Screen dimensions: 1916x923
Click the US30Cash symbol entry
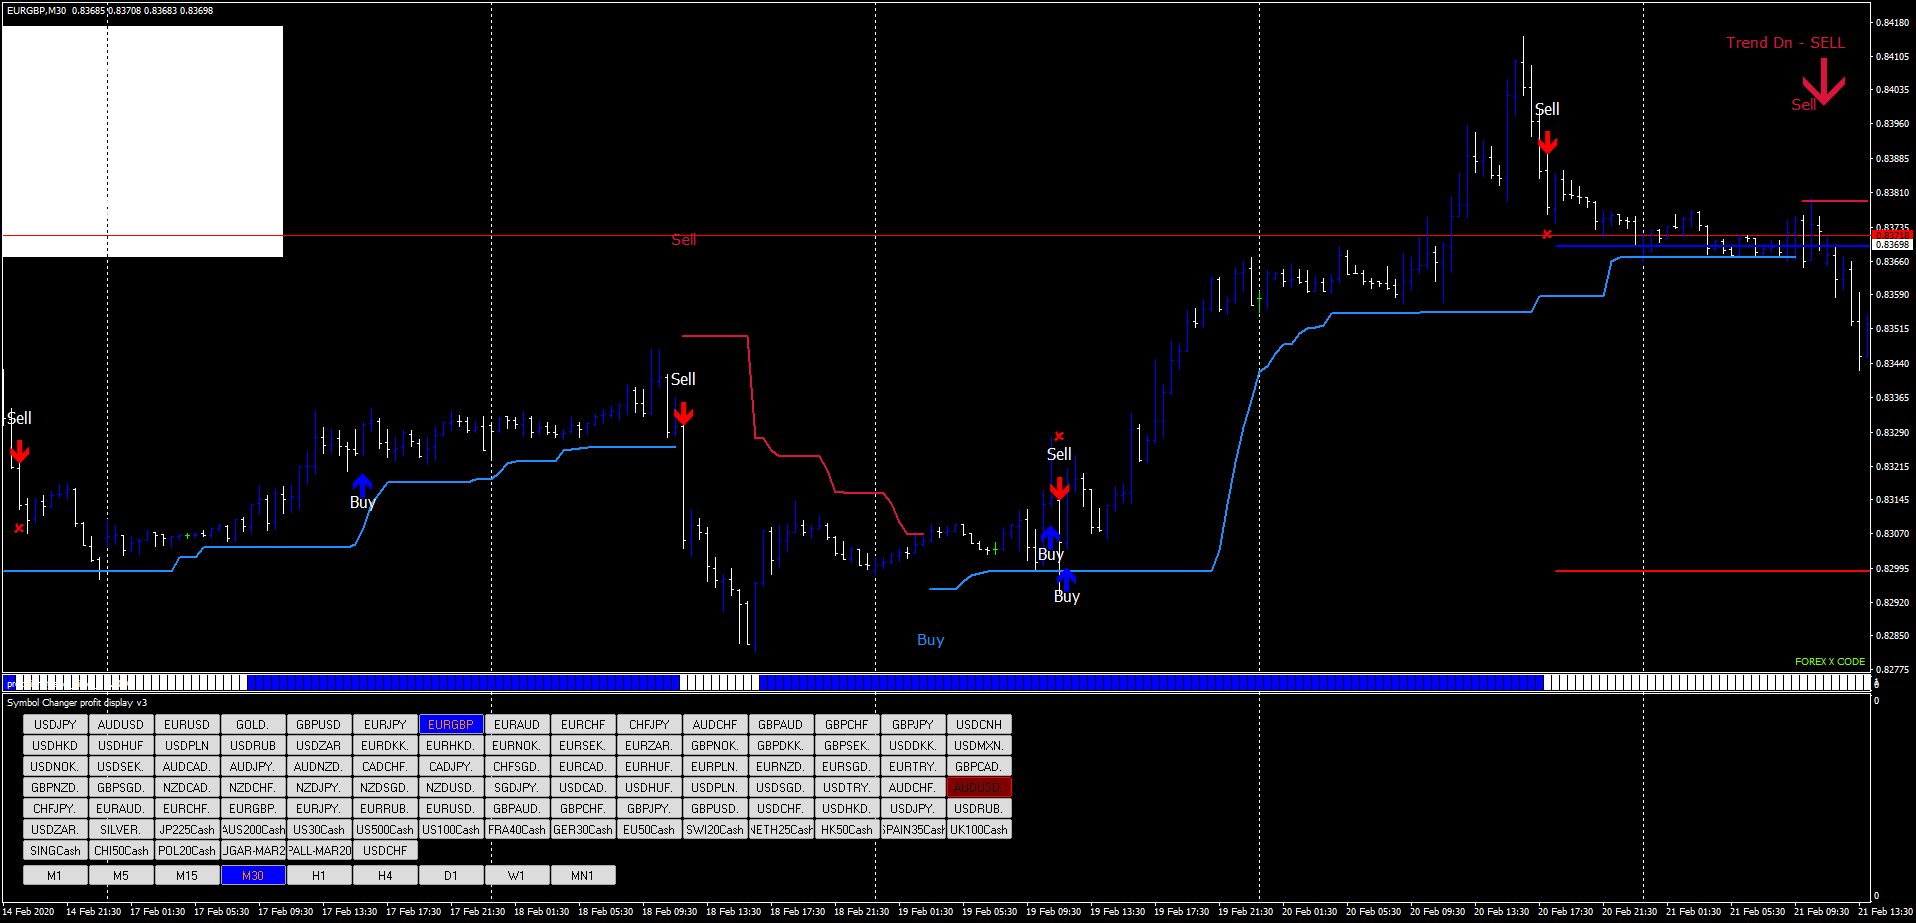[318, 829]
